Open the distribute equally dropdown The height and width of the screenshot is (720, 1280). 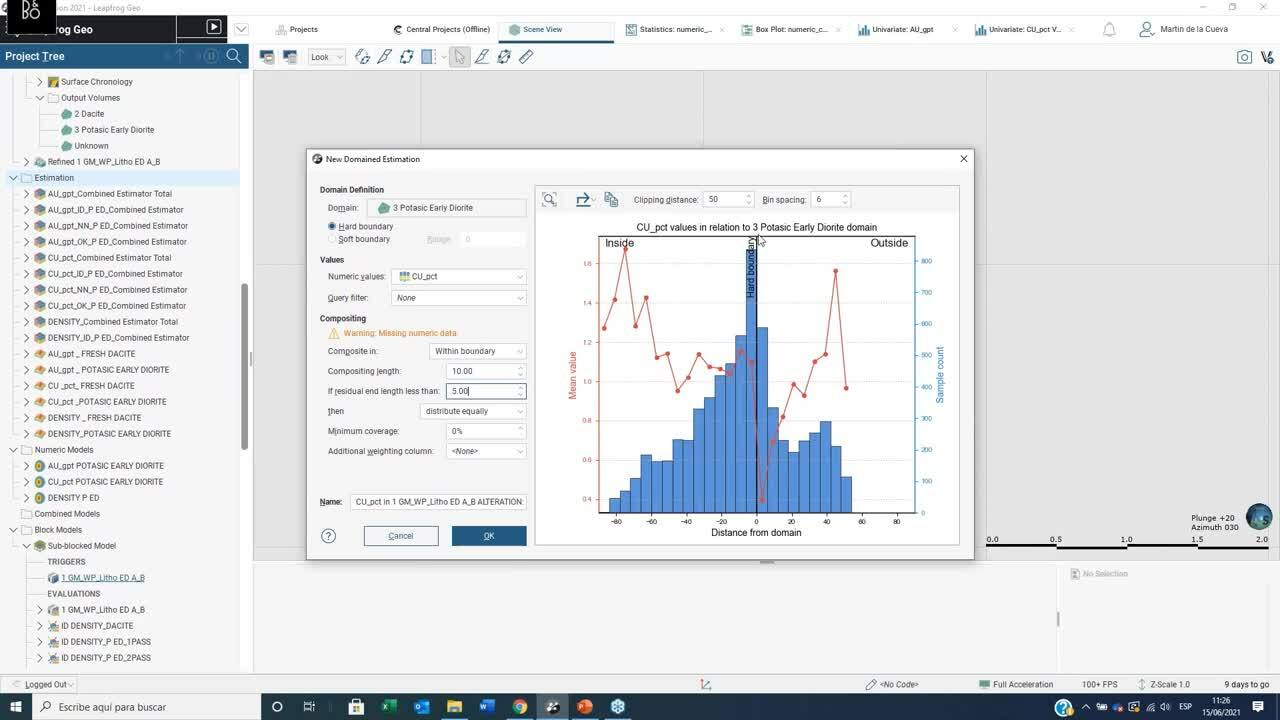click(x=473, y=411)
